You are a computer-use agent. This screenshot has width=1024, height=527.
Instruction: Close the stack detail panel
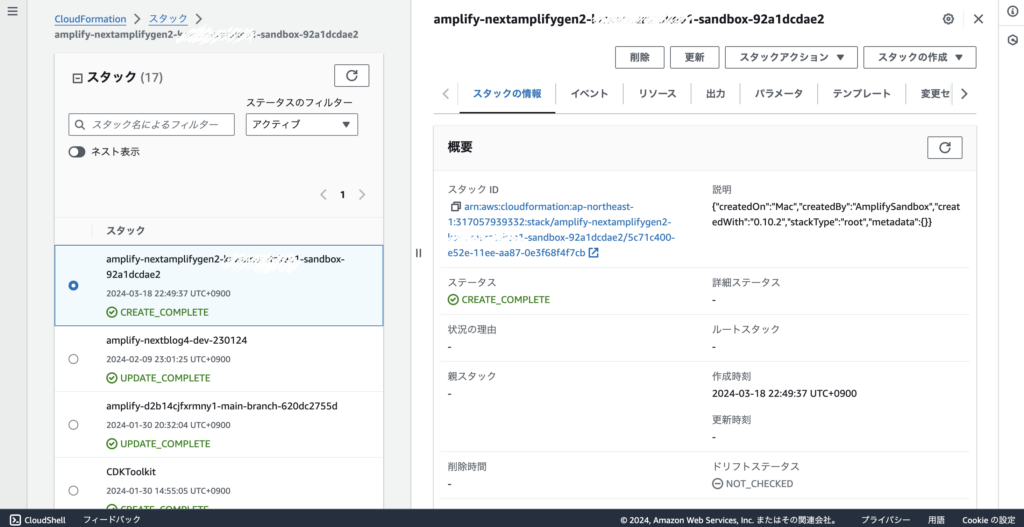[x=978, y=19]
